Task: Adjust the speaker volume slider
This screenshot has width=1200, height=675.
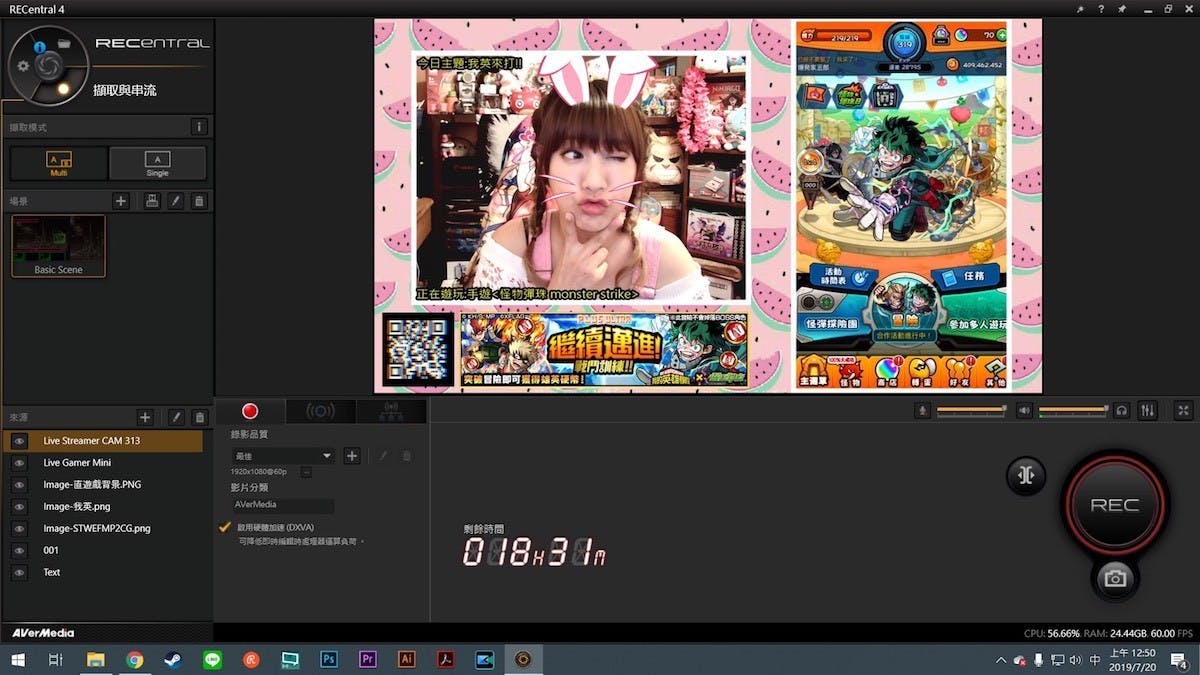Action: (1073, 410)
